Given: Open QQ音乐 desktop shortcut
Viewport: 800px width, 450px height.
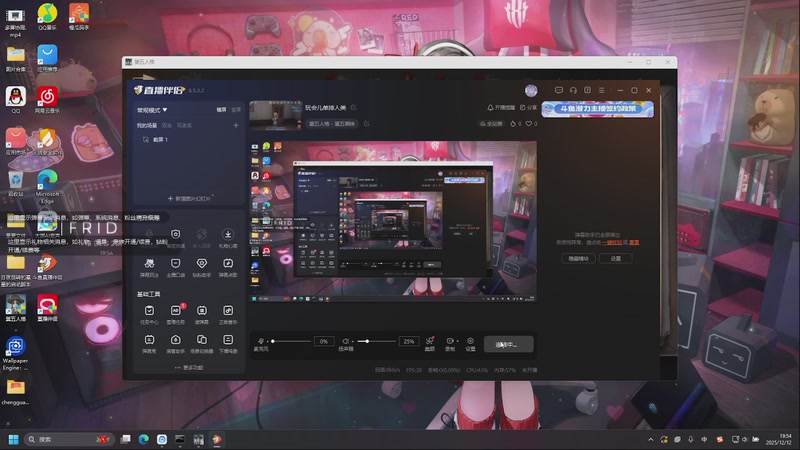Looking at the screenshot, I should point(47,16).
